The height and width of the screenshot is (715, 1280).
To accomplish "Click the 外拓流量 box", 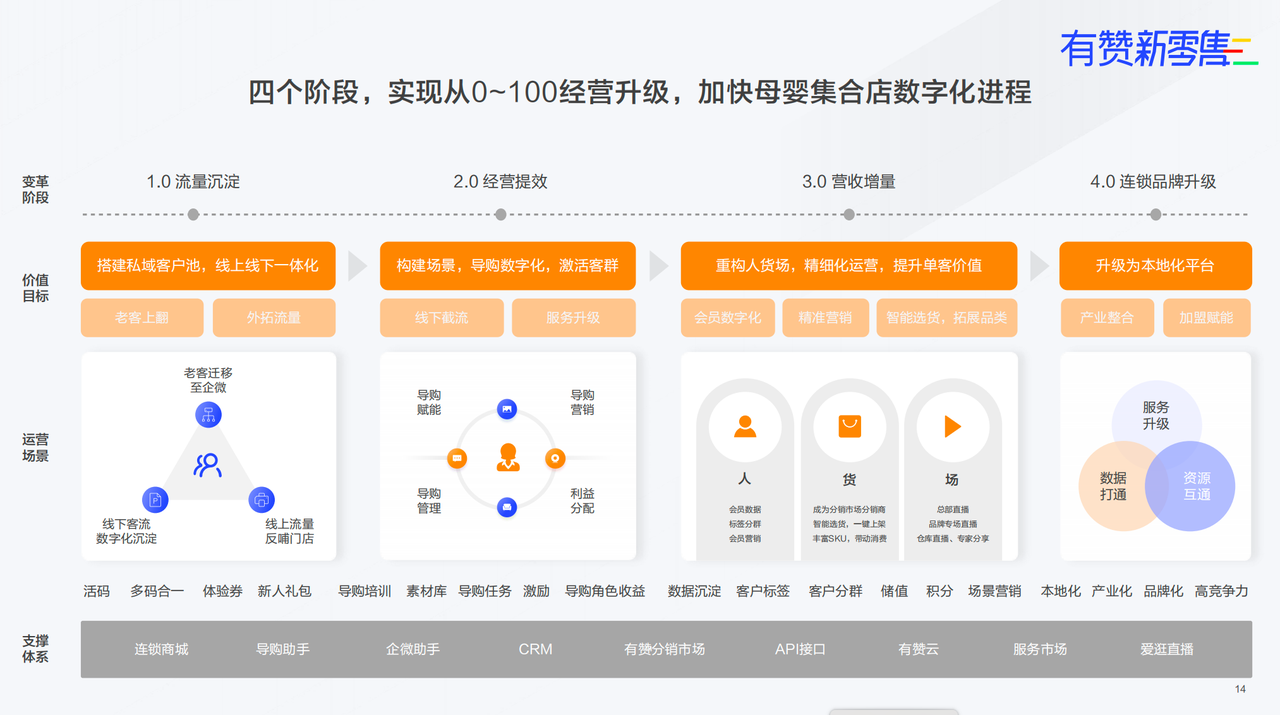I will tap(274, 318).
